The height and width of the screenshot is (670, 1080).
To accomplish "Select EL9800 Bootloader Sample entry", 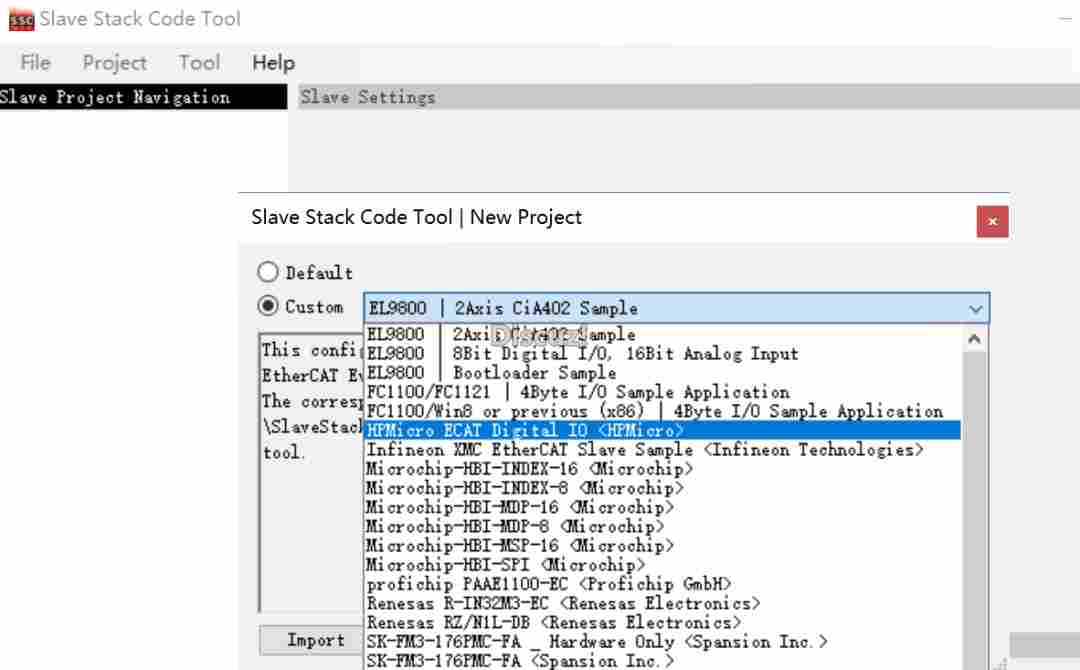I will (491, 372).
